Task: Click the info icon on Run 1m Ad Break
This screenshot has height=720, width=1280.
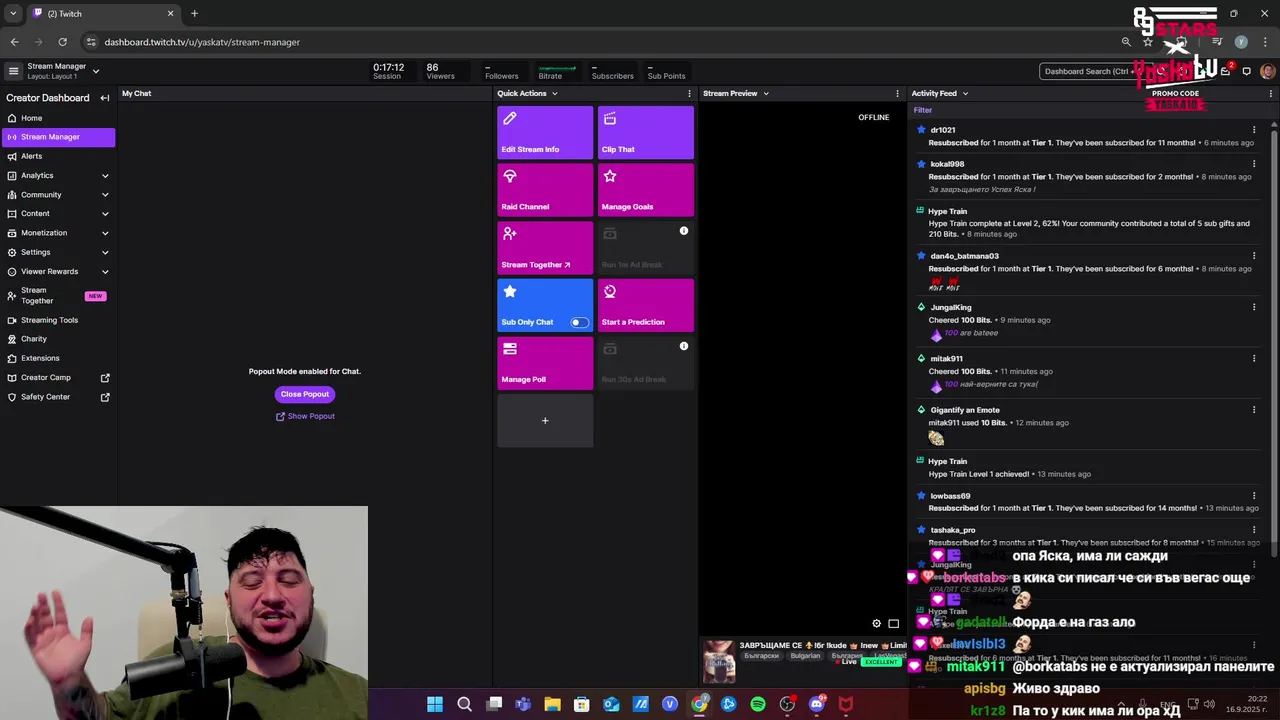Action: point(684,231)
